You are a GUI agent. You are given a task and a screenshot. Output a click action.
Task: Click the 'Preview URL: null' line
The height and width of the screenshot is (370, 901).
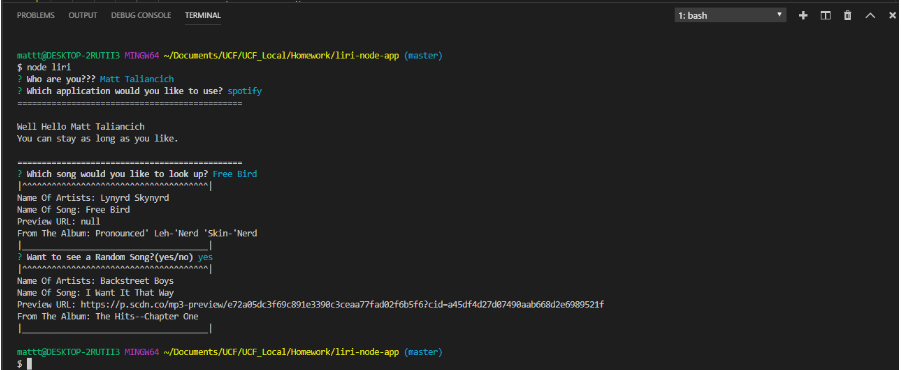click(59, 221)
